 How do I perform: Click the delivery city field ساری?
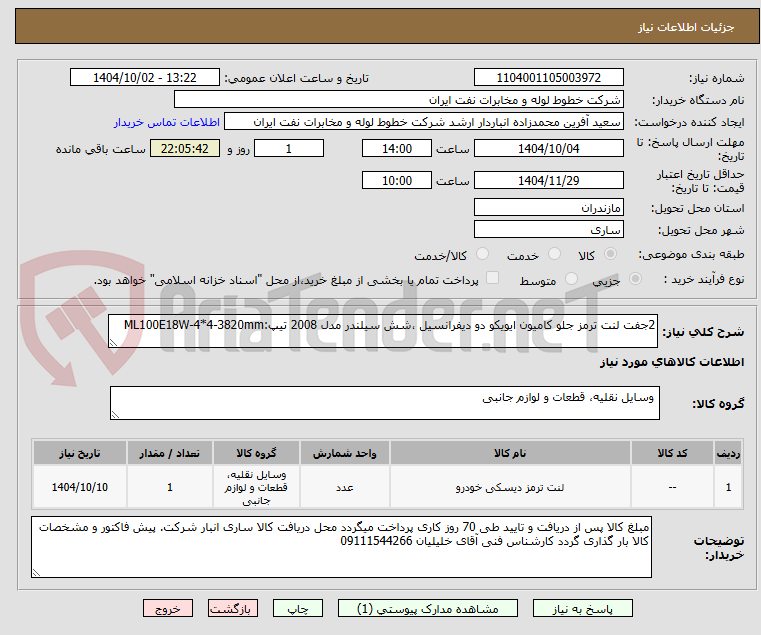549,230
